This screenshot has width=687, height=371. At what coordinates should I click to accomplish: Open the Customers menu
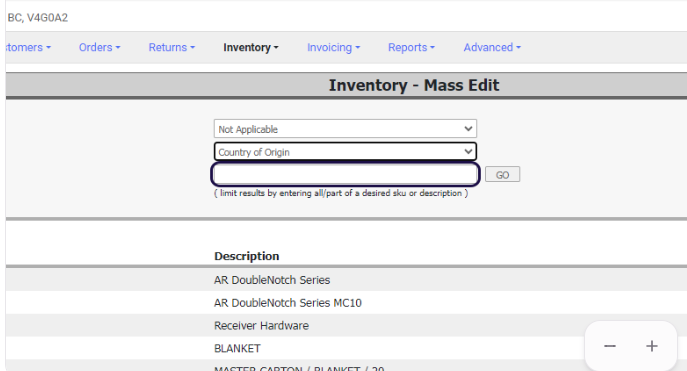click(x=28, y=47)
